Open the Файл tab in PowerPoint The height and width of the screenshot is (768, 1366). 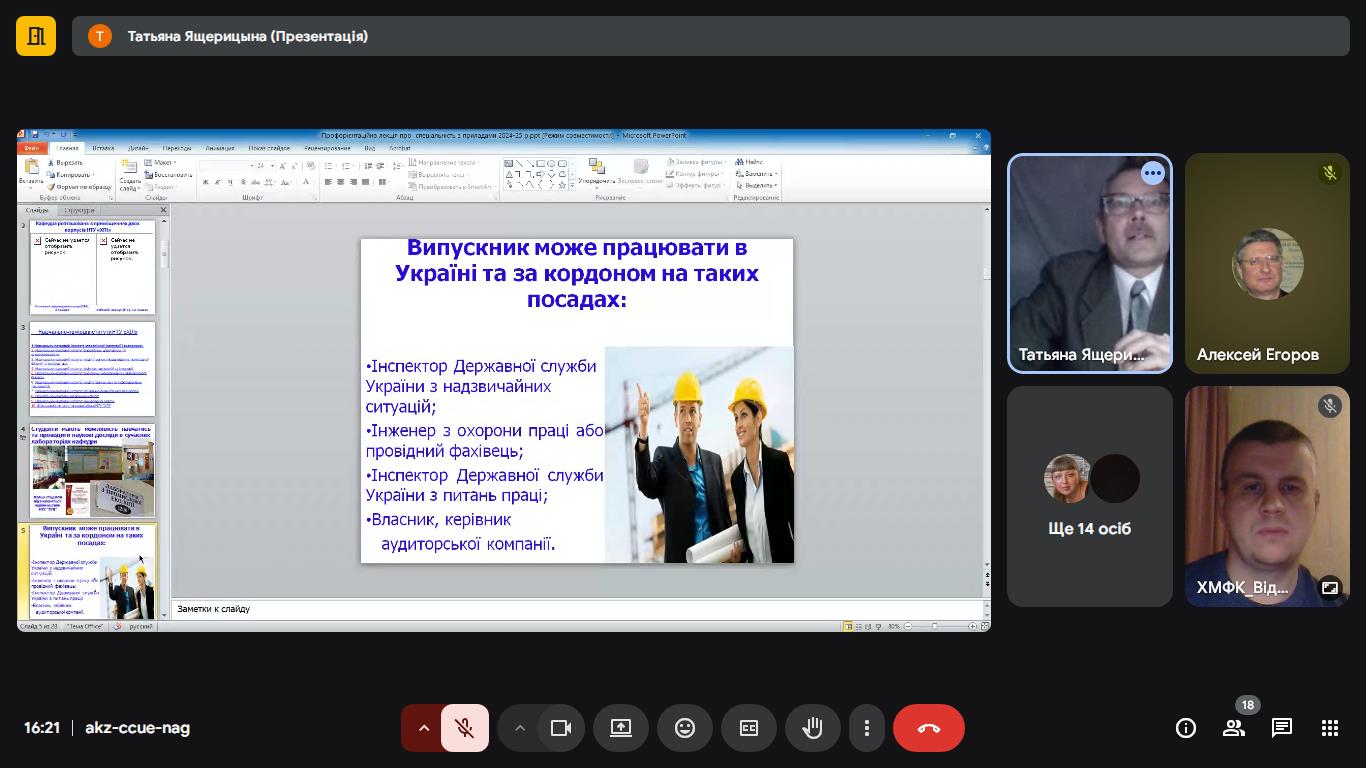point(32,148)
